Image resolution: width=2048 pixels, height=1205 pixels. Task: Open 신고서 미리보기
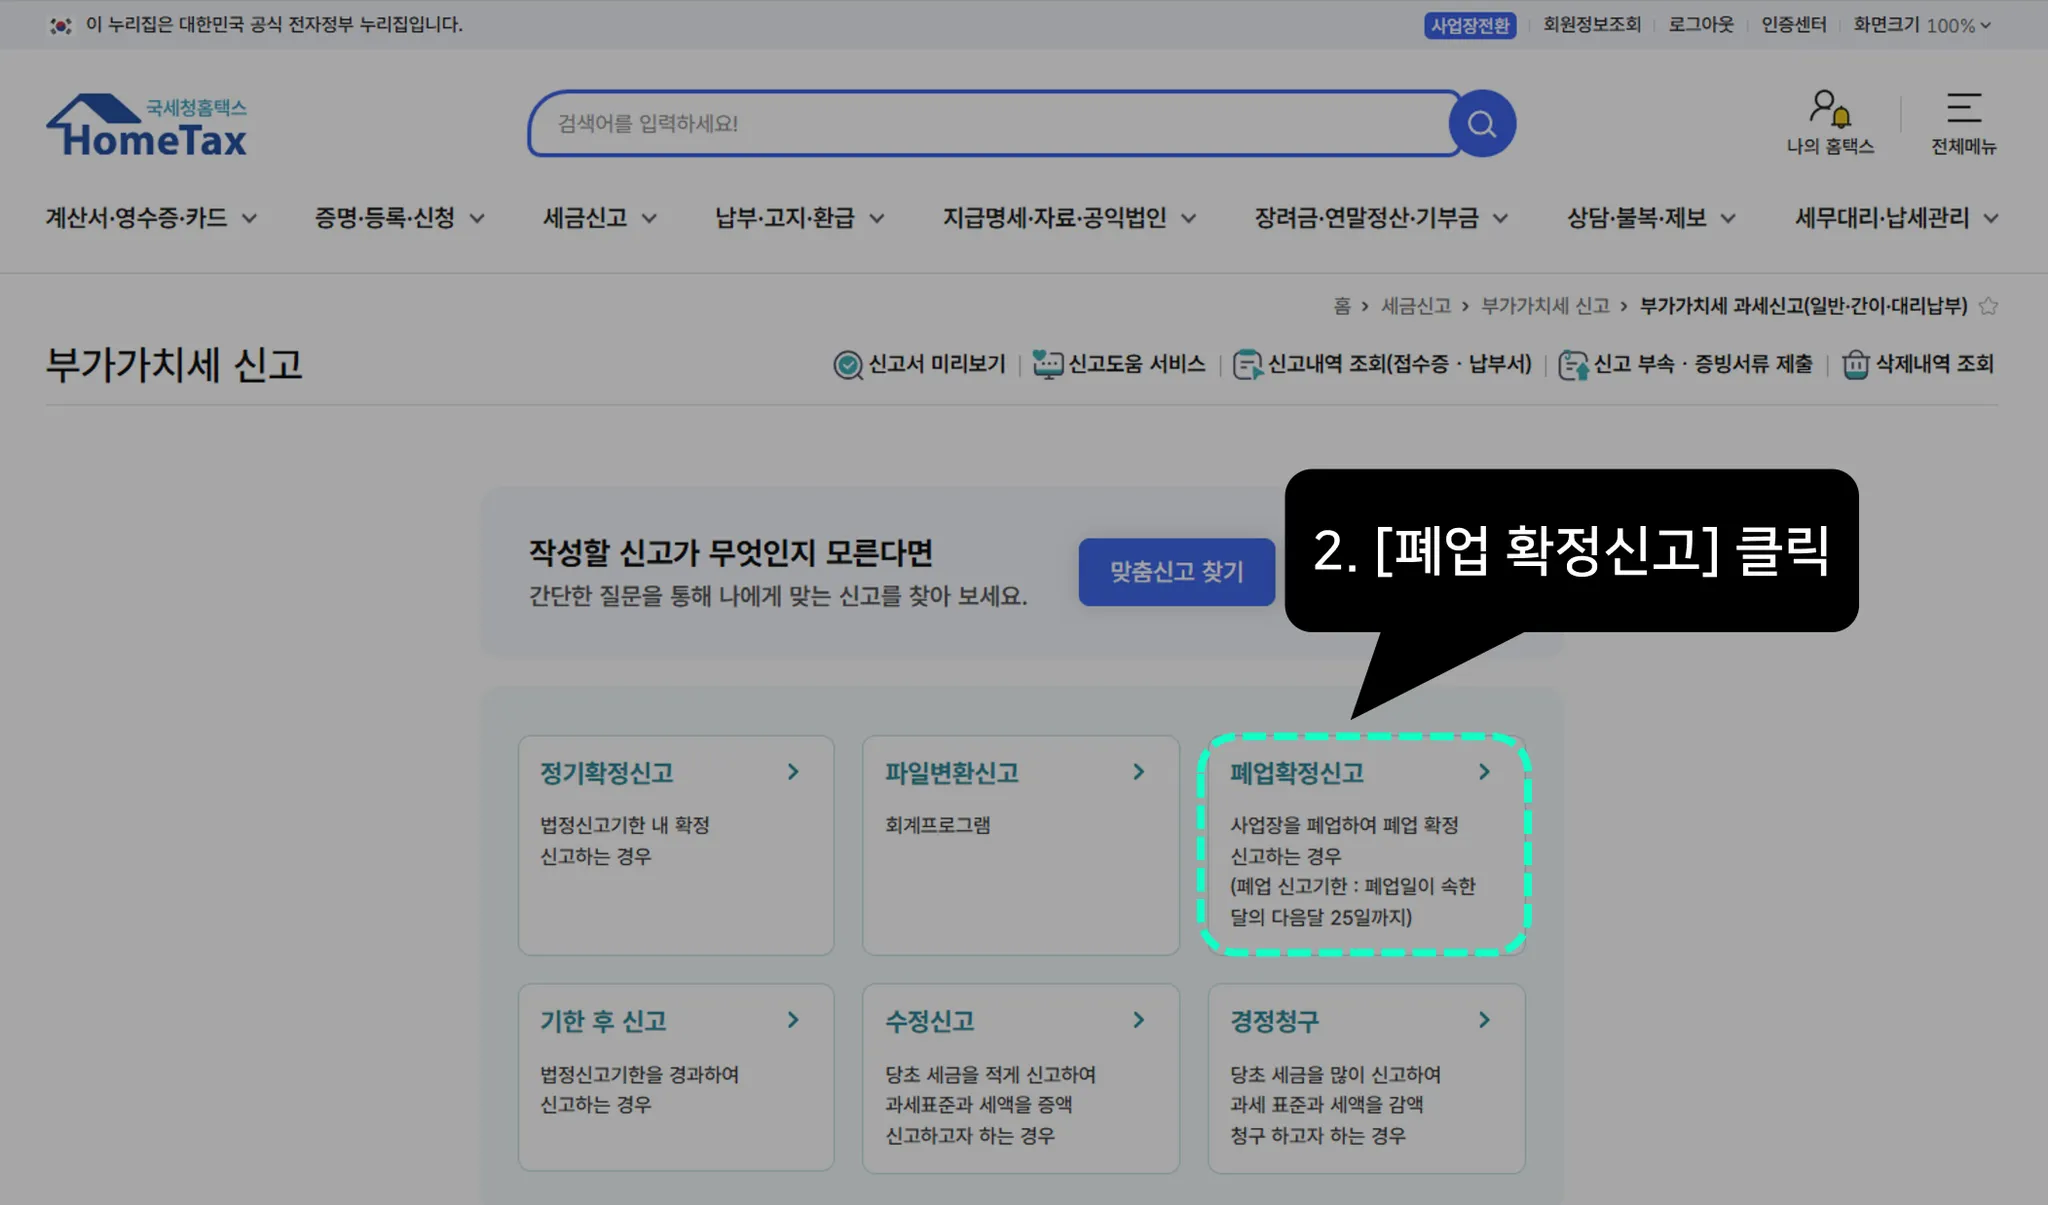click(x=919, y=364)
